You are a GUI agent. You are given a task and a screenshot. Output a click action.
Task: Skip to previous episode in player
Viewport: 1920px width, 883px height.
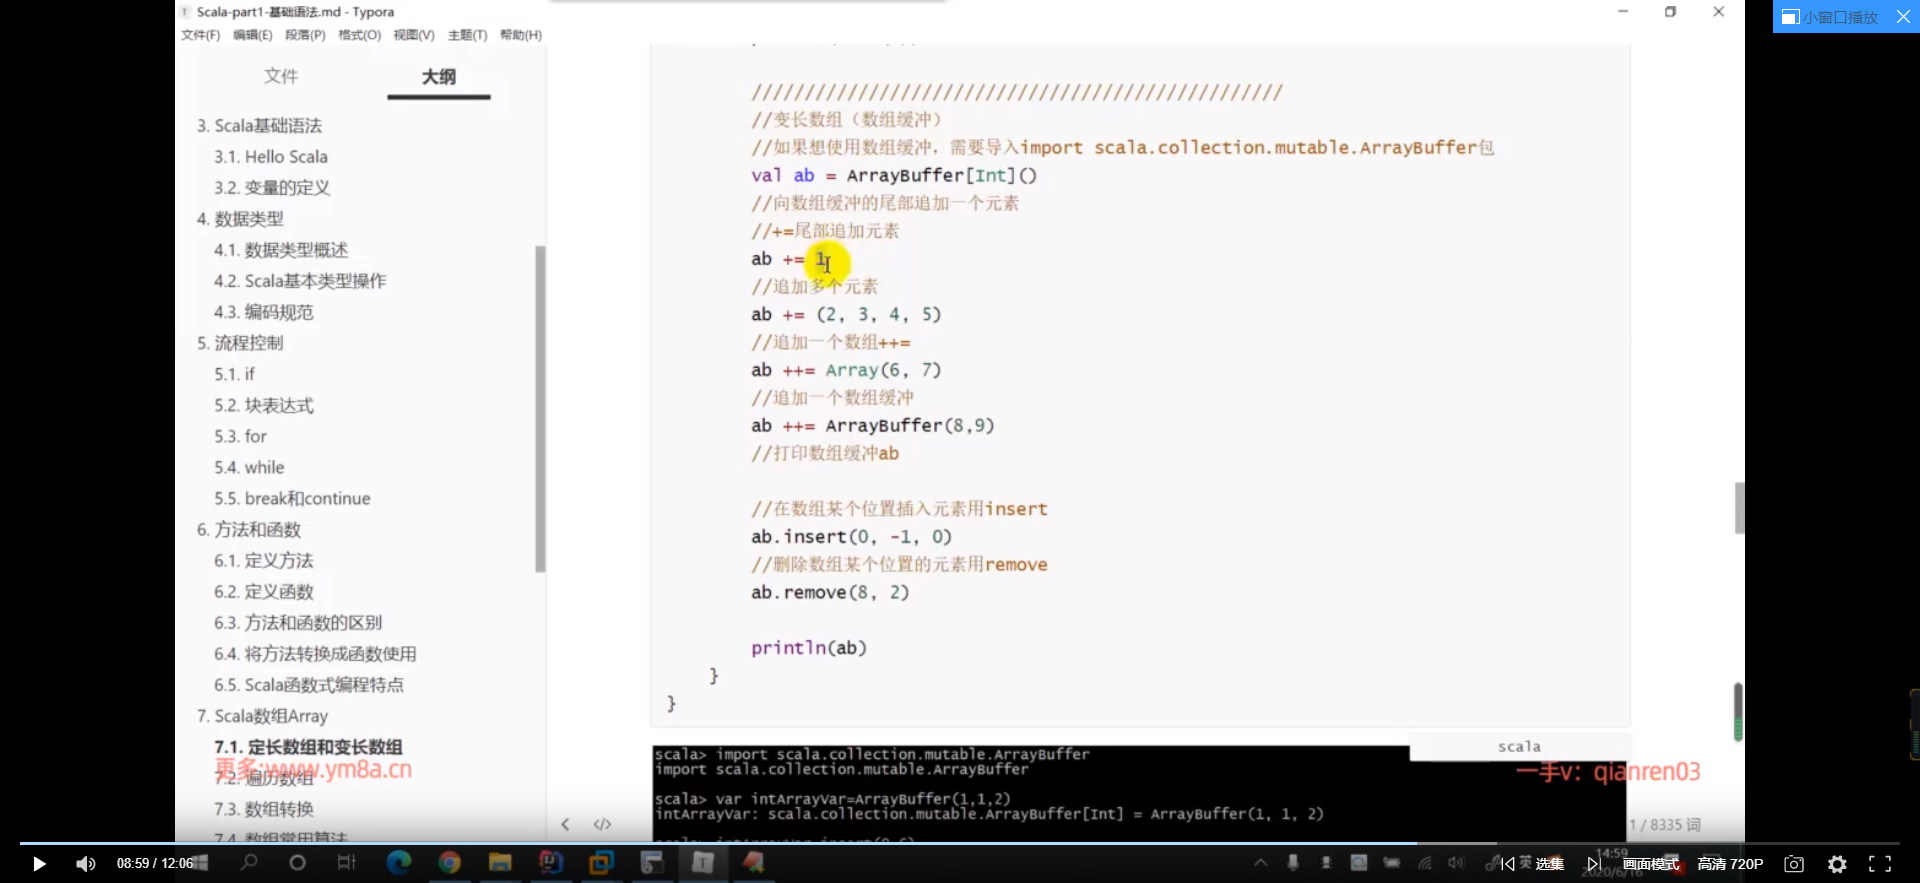point(1508,864)
